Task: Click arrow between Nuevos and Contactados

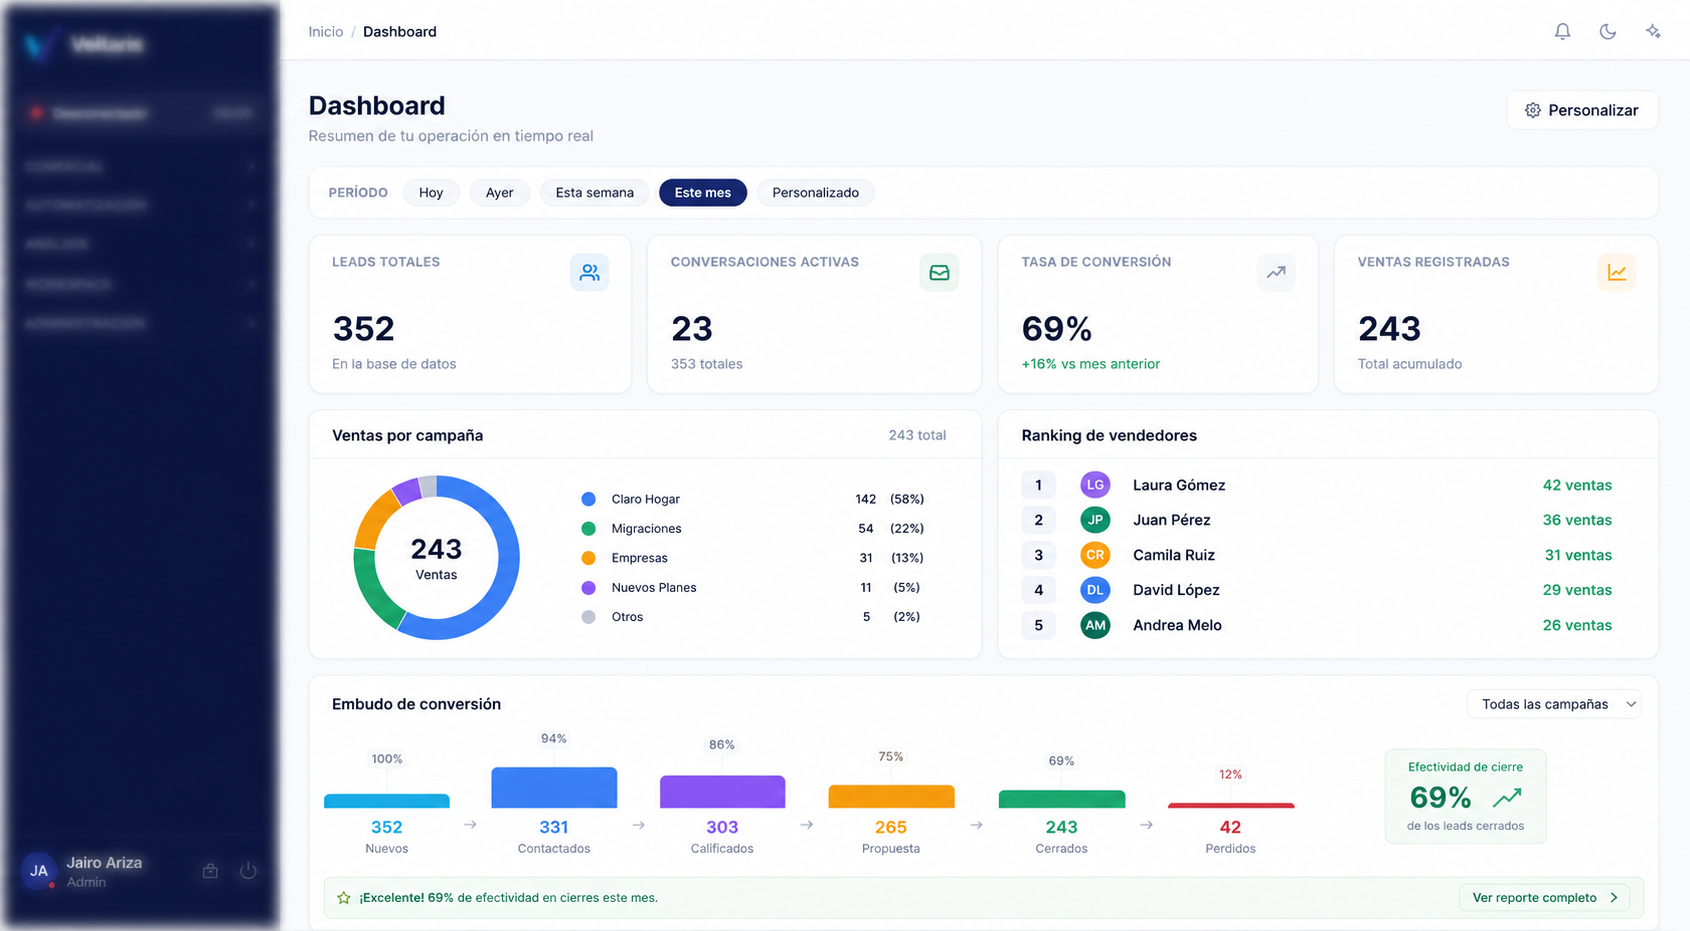Action: tap(470, 825)
